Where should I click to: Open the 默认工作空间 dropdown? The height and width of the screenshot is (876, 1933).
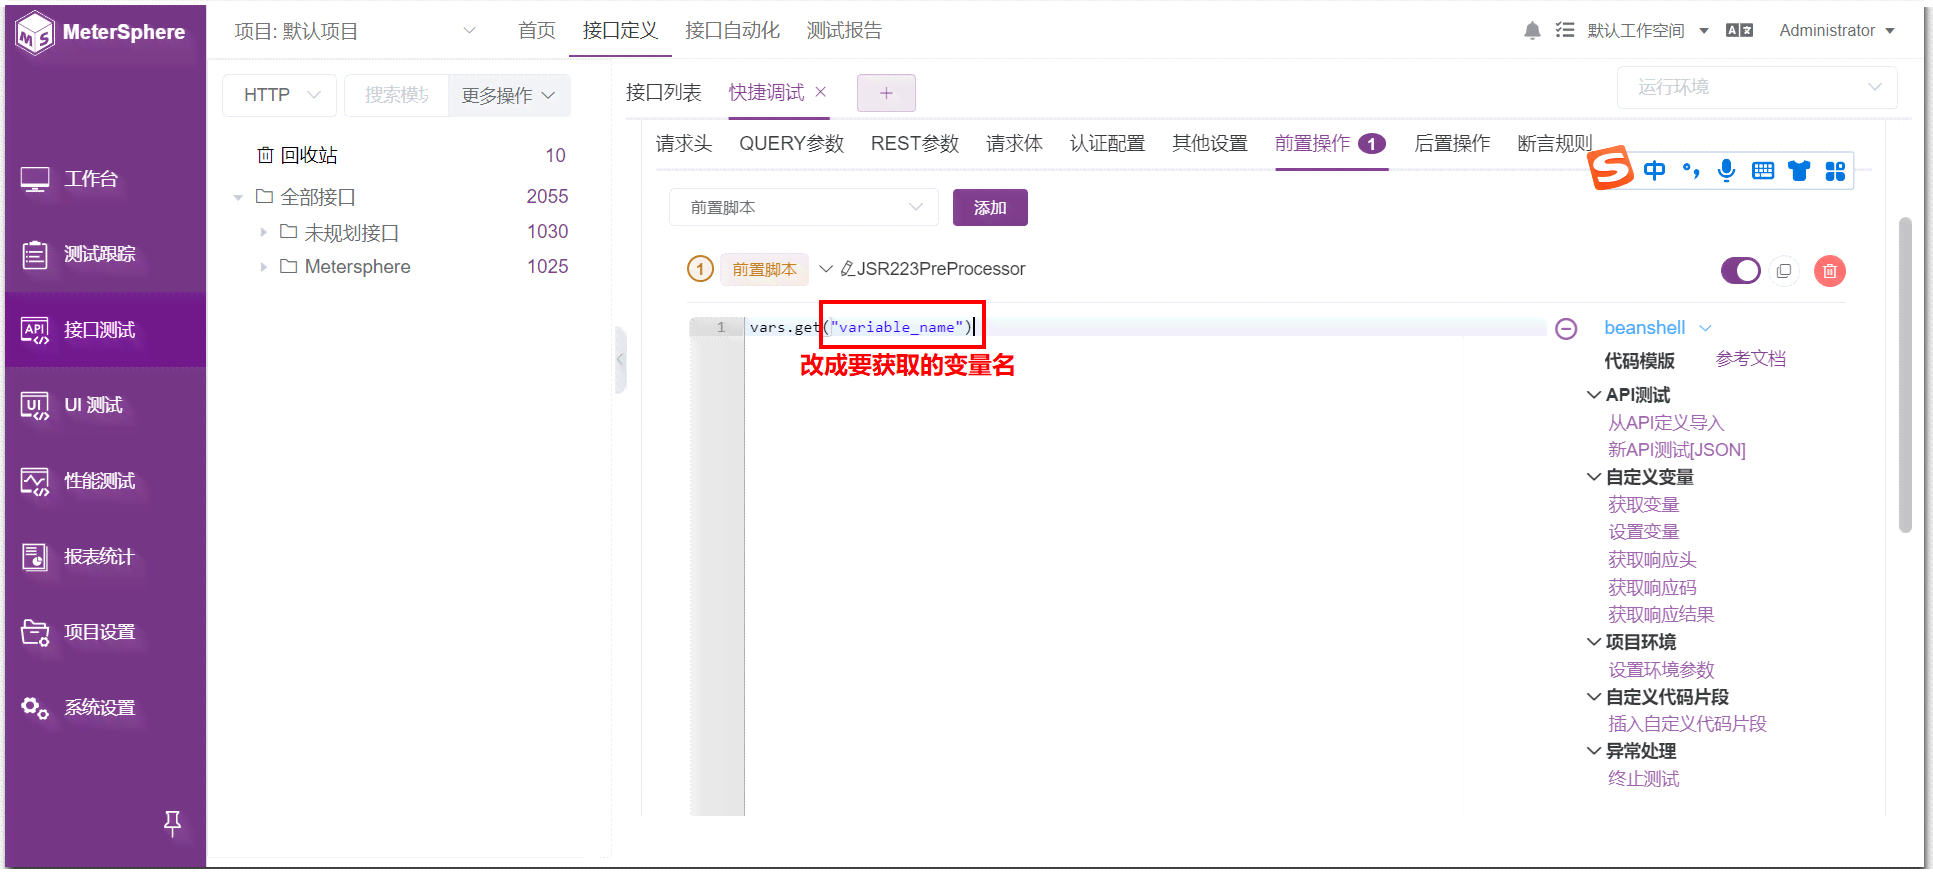point(1648,31)
